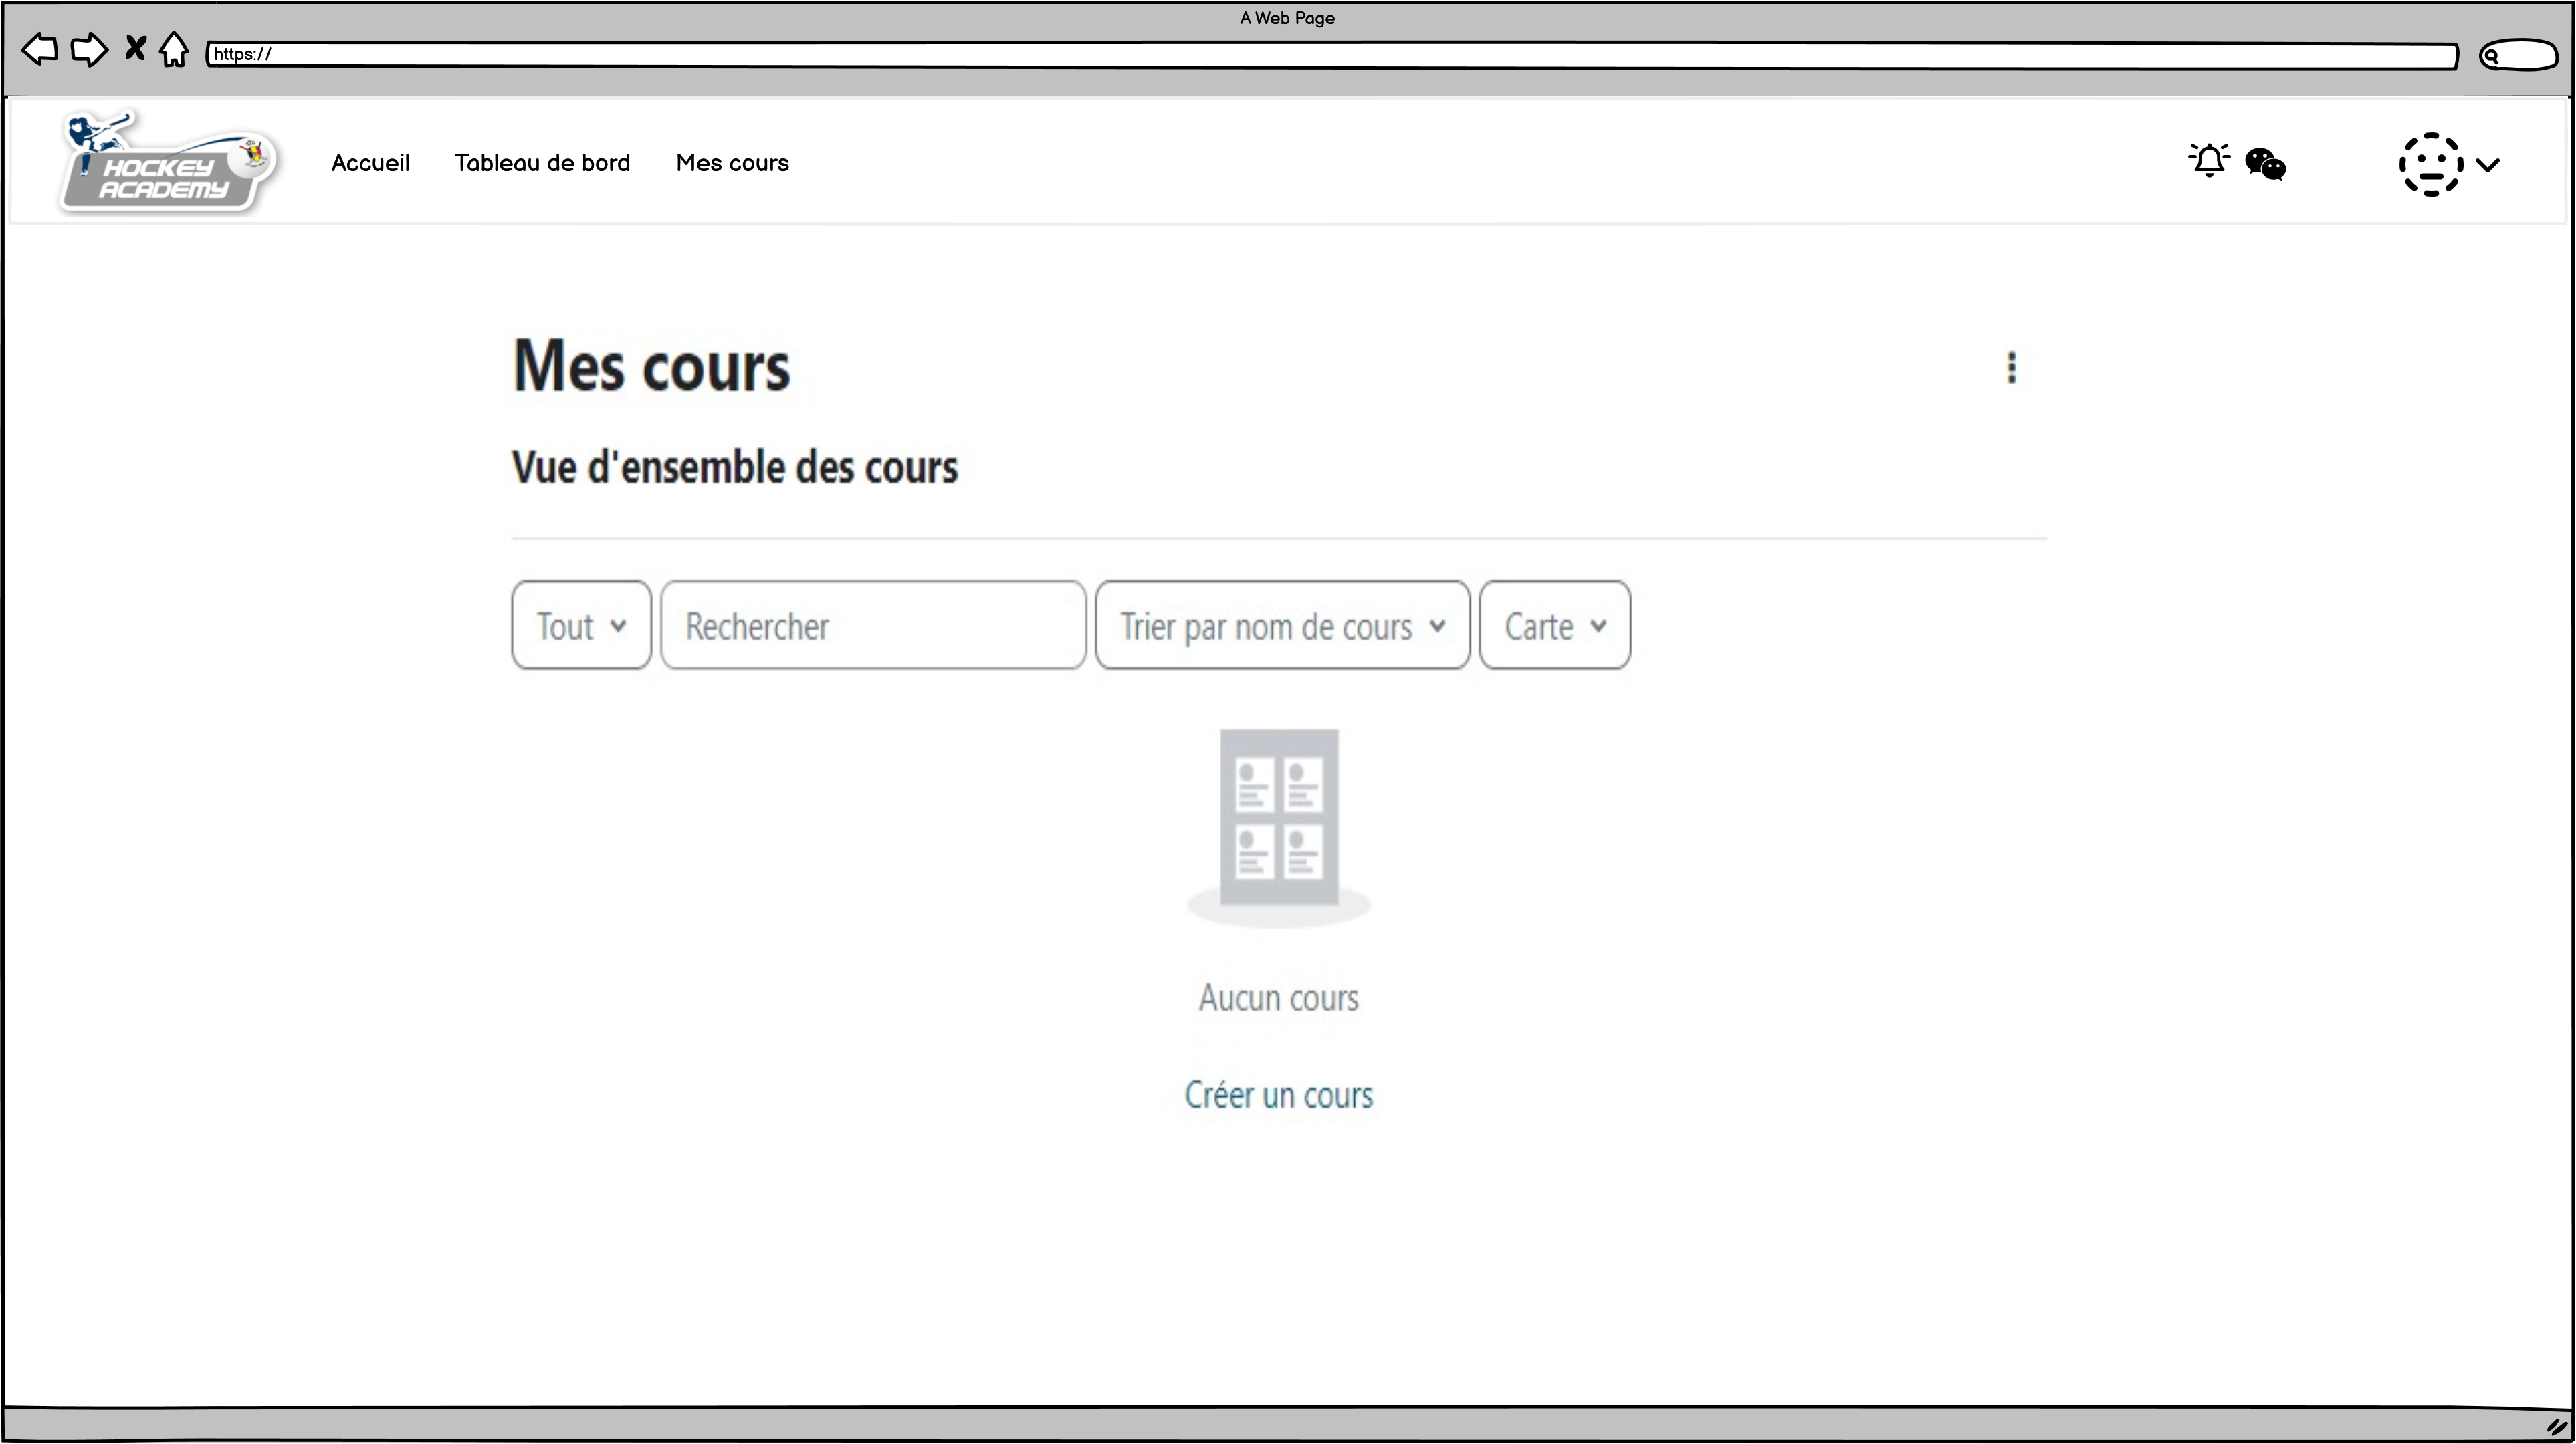The width and height of the screenshot is (2576, 1444).
Task: Click the browser search box
Action: click(2518, 55)
